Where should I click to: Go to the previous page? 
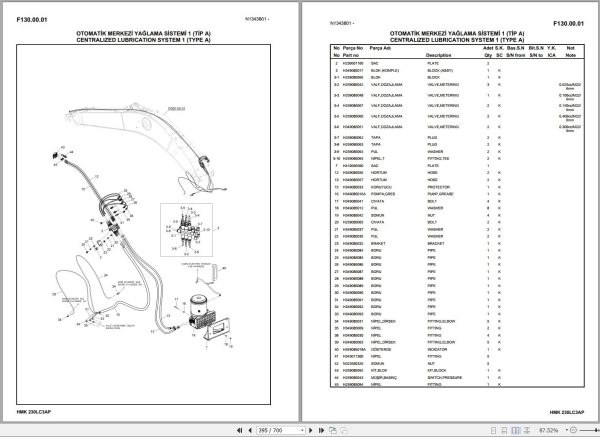(x=250, y=430)
